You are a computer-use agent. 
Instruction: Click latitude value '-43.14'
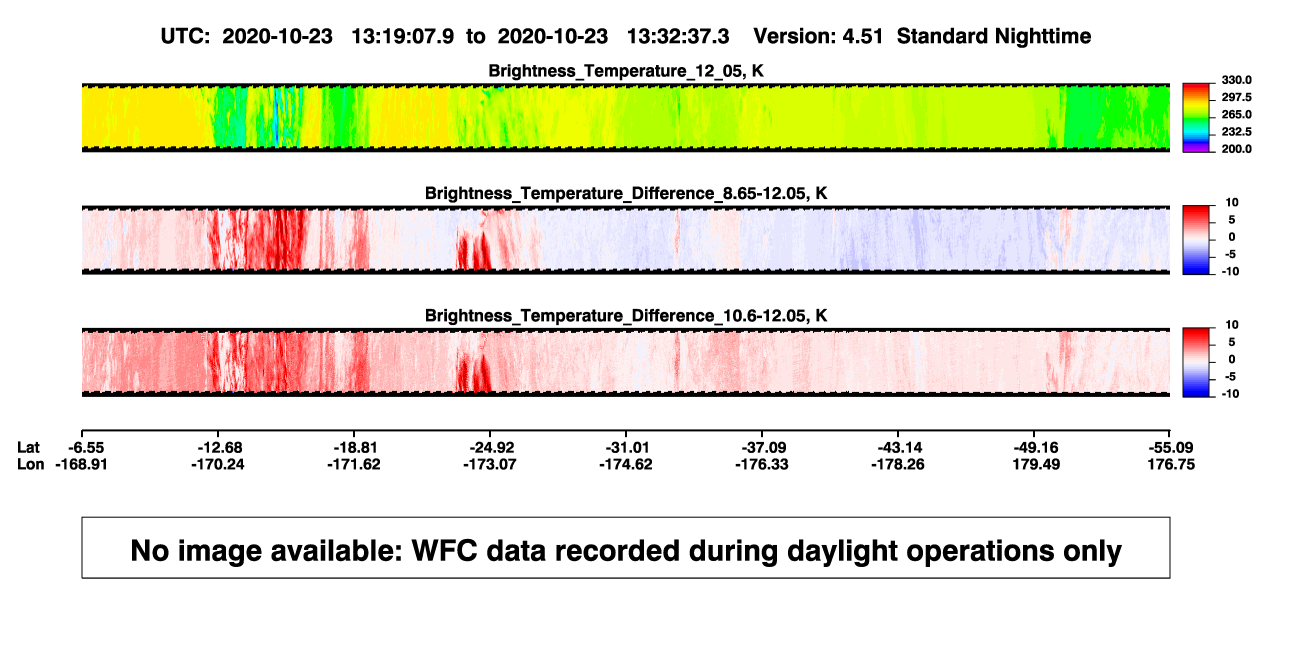(x=901, y=447)
